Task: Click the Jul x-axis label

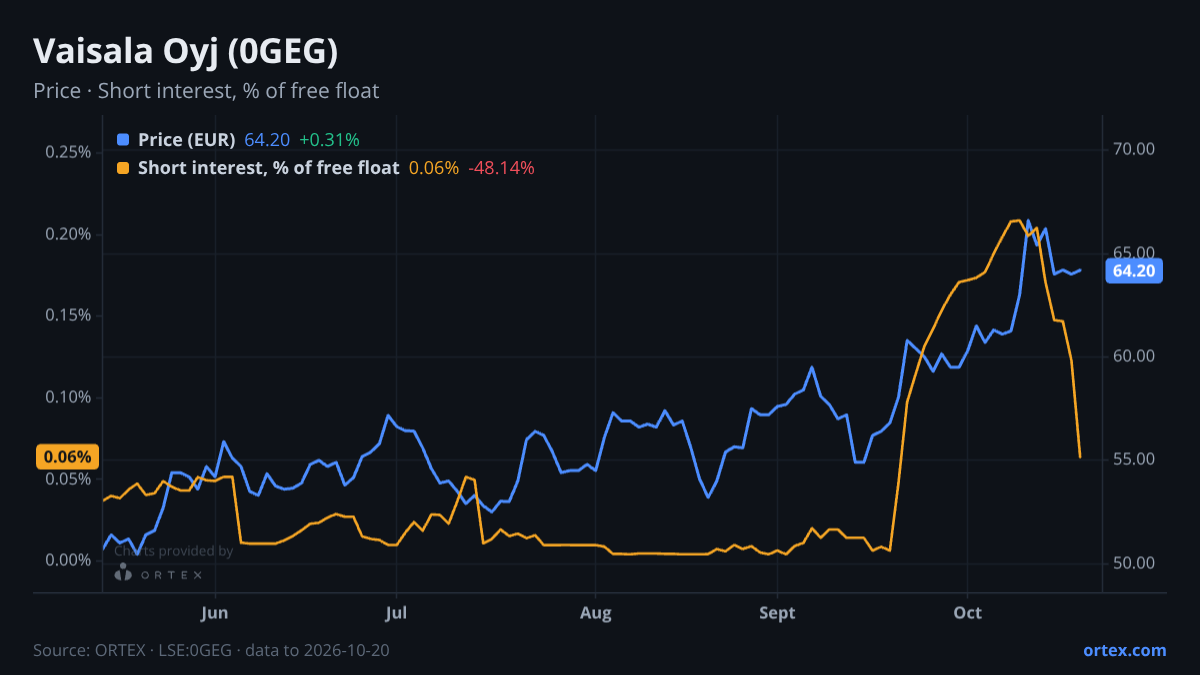Action: point(397,612)
